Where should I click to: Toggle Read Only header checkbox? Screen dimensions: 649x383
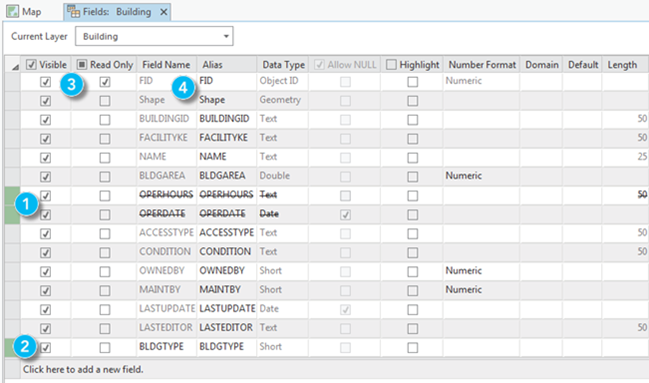(x=82, y=65)
